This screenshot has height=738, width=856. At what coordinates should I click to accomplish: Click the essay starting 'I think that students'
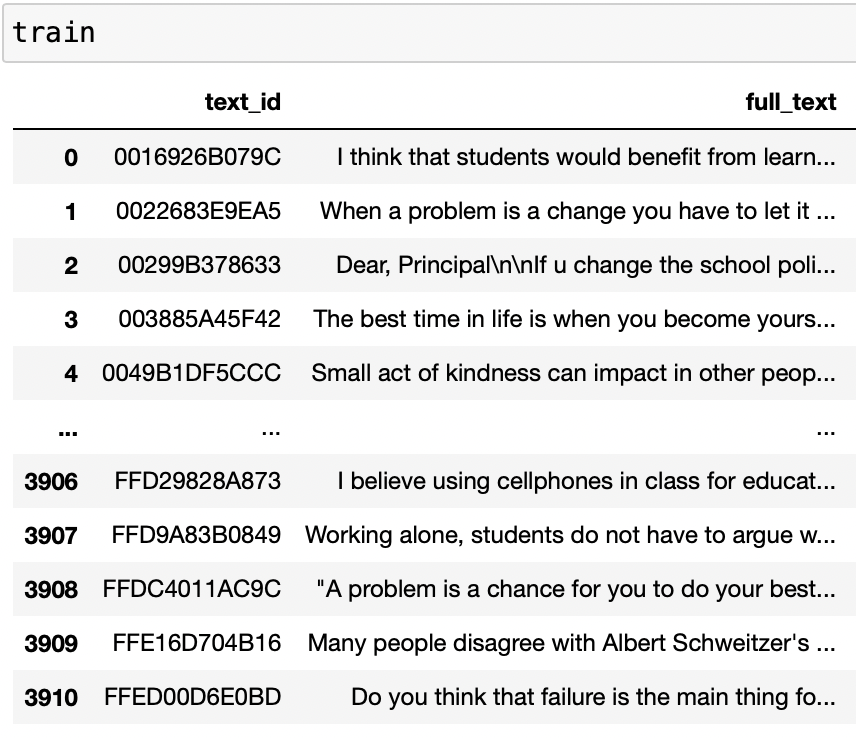pos(586,157)
